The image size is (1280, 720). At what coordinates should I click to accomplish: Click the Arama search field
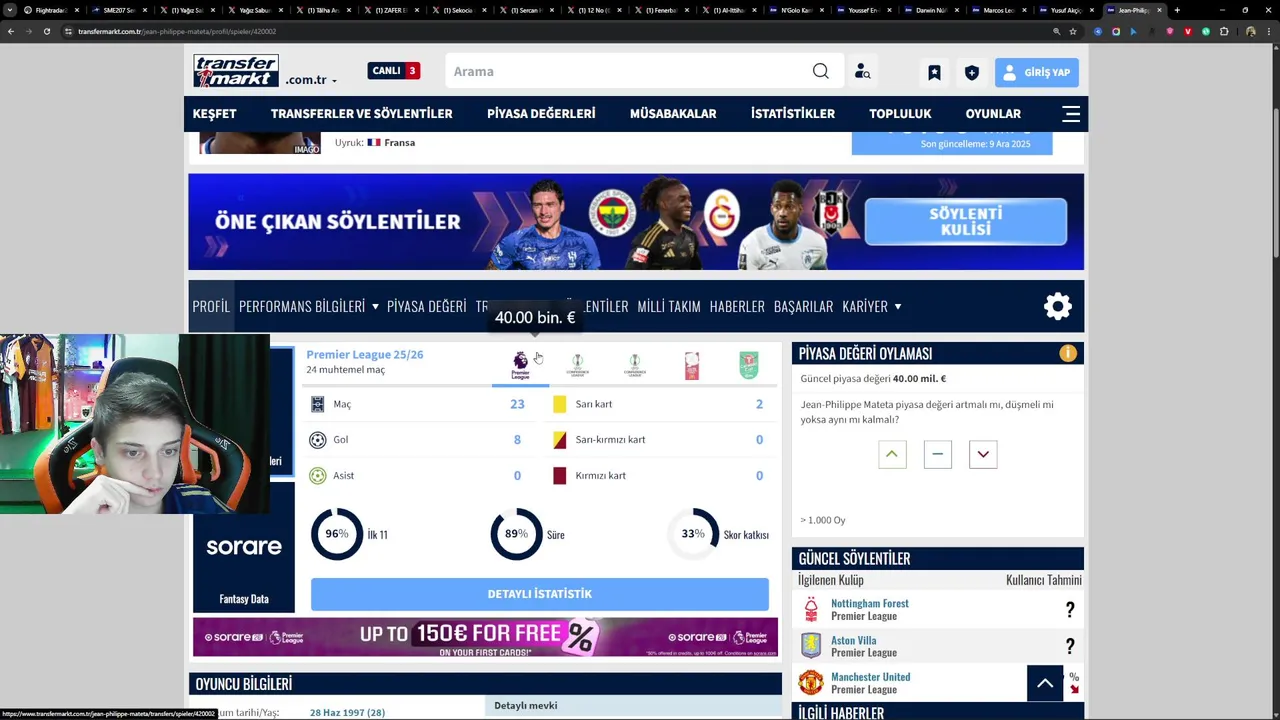pos(630,71)
